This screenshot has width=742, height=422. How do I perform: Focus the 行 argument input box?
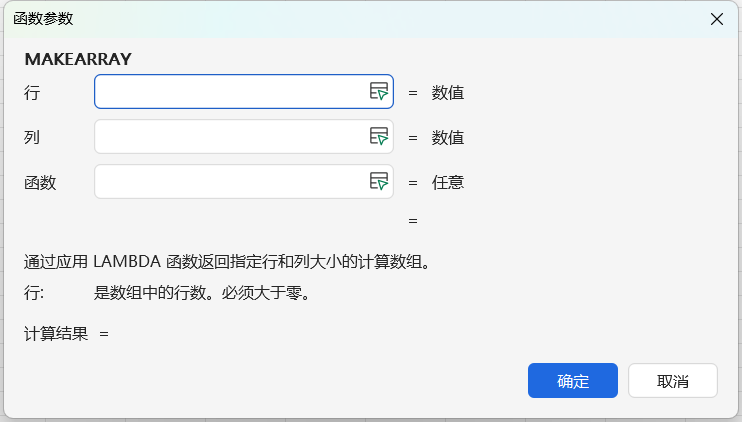(x=230, y=92)
